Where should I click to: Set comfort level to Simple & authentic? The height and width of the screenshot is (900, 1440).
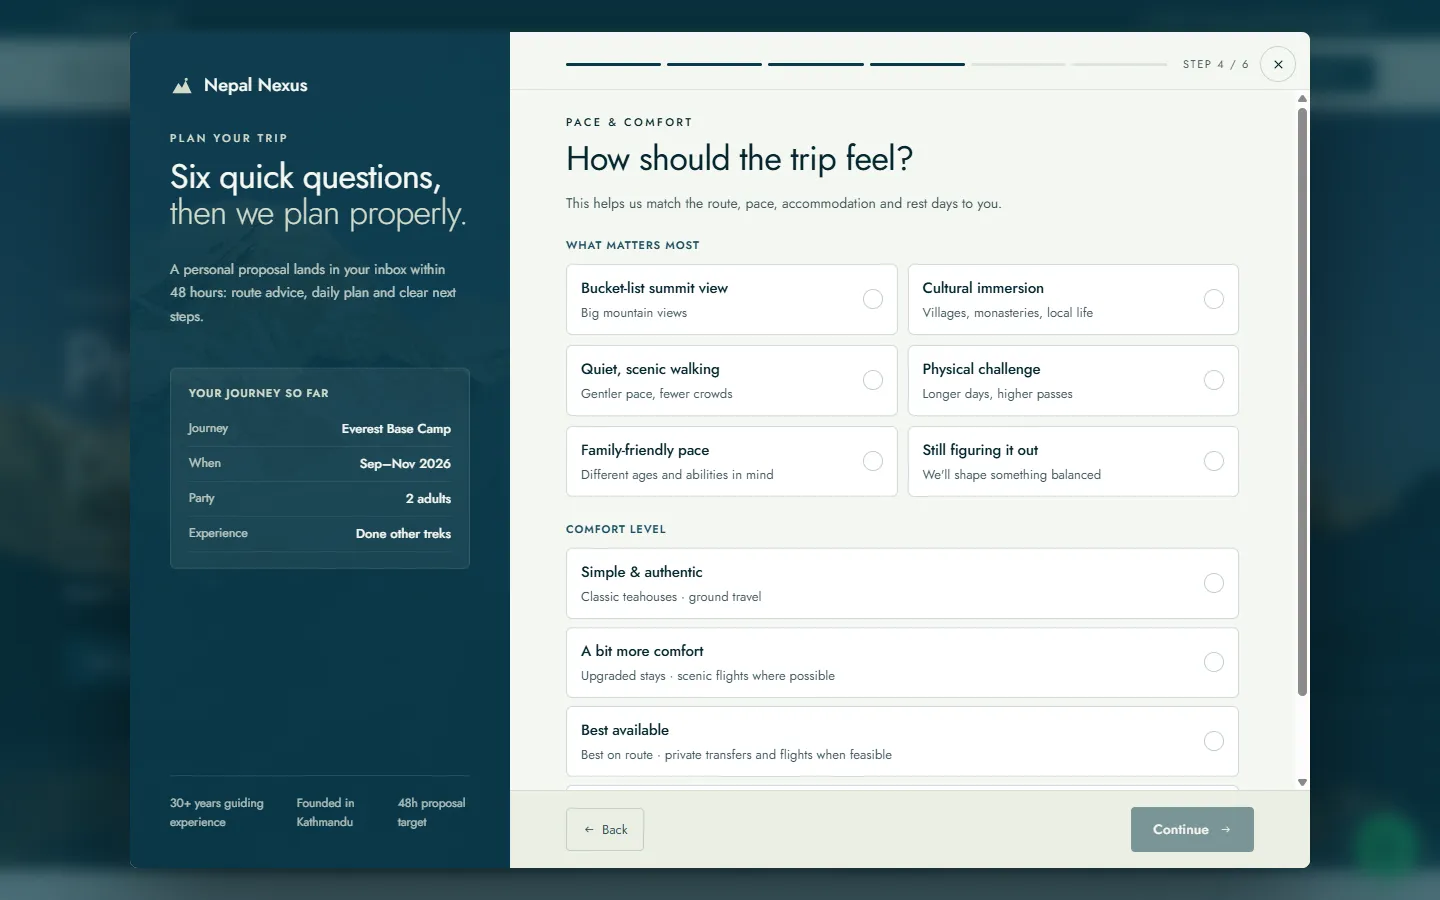(x=902, y=583)
